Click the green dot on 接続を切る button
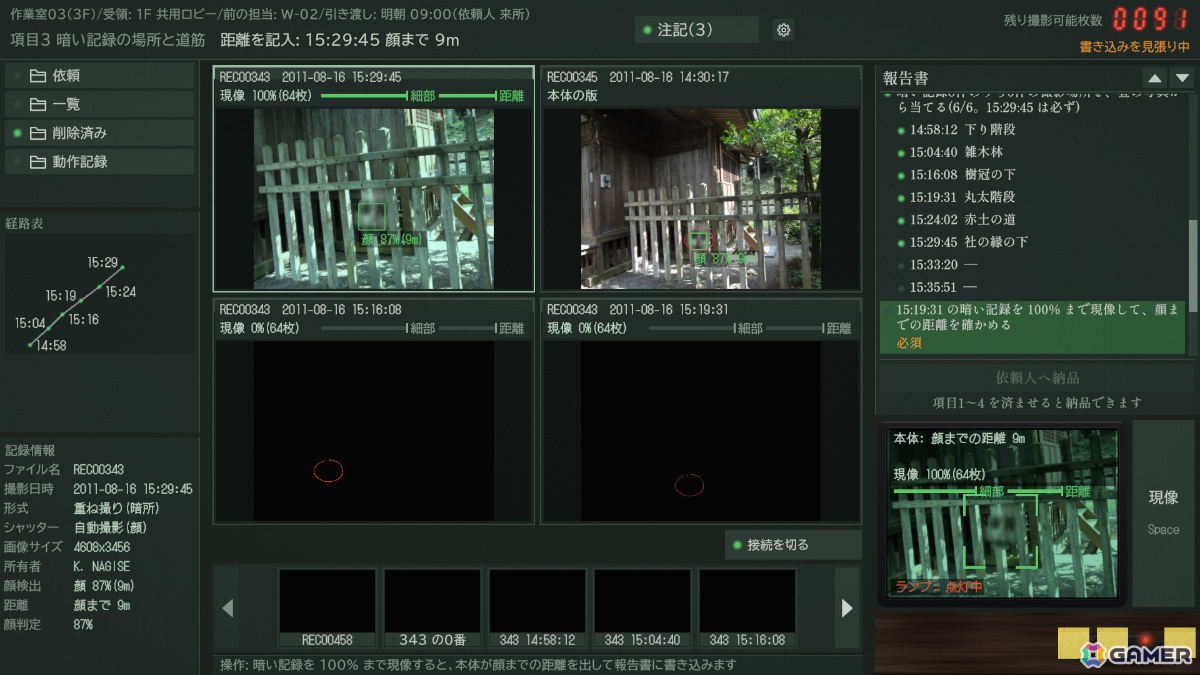1200x675 pixels. (737, 545)
